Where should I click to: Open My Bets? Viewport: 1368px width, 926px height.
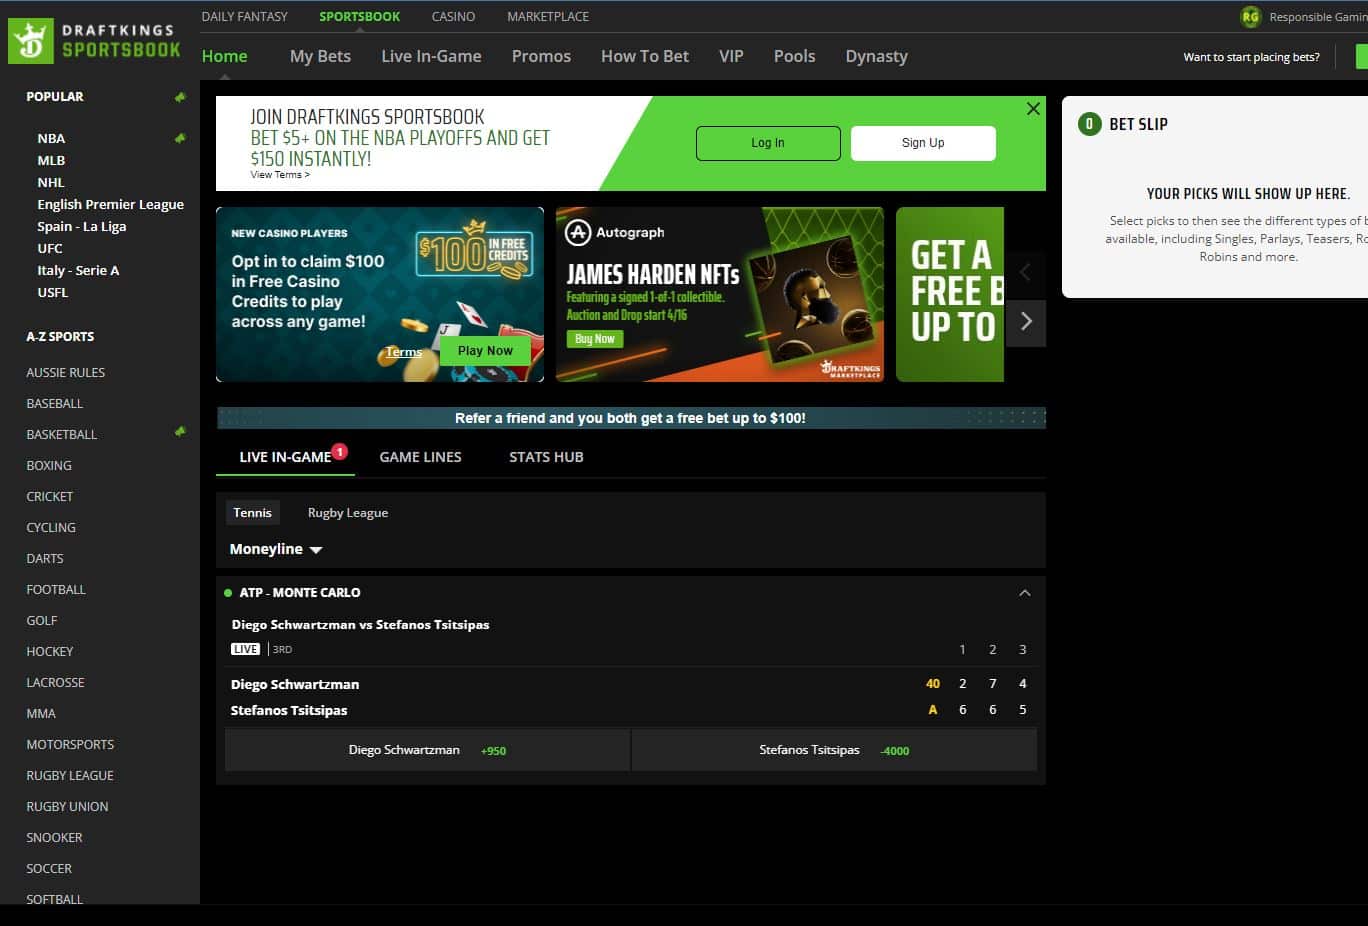coord(320,56)
